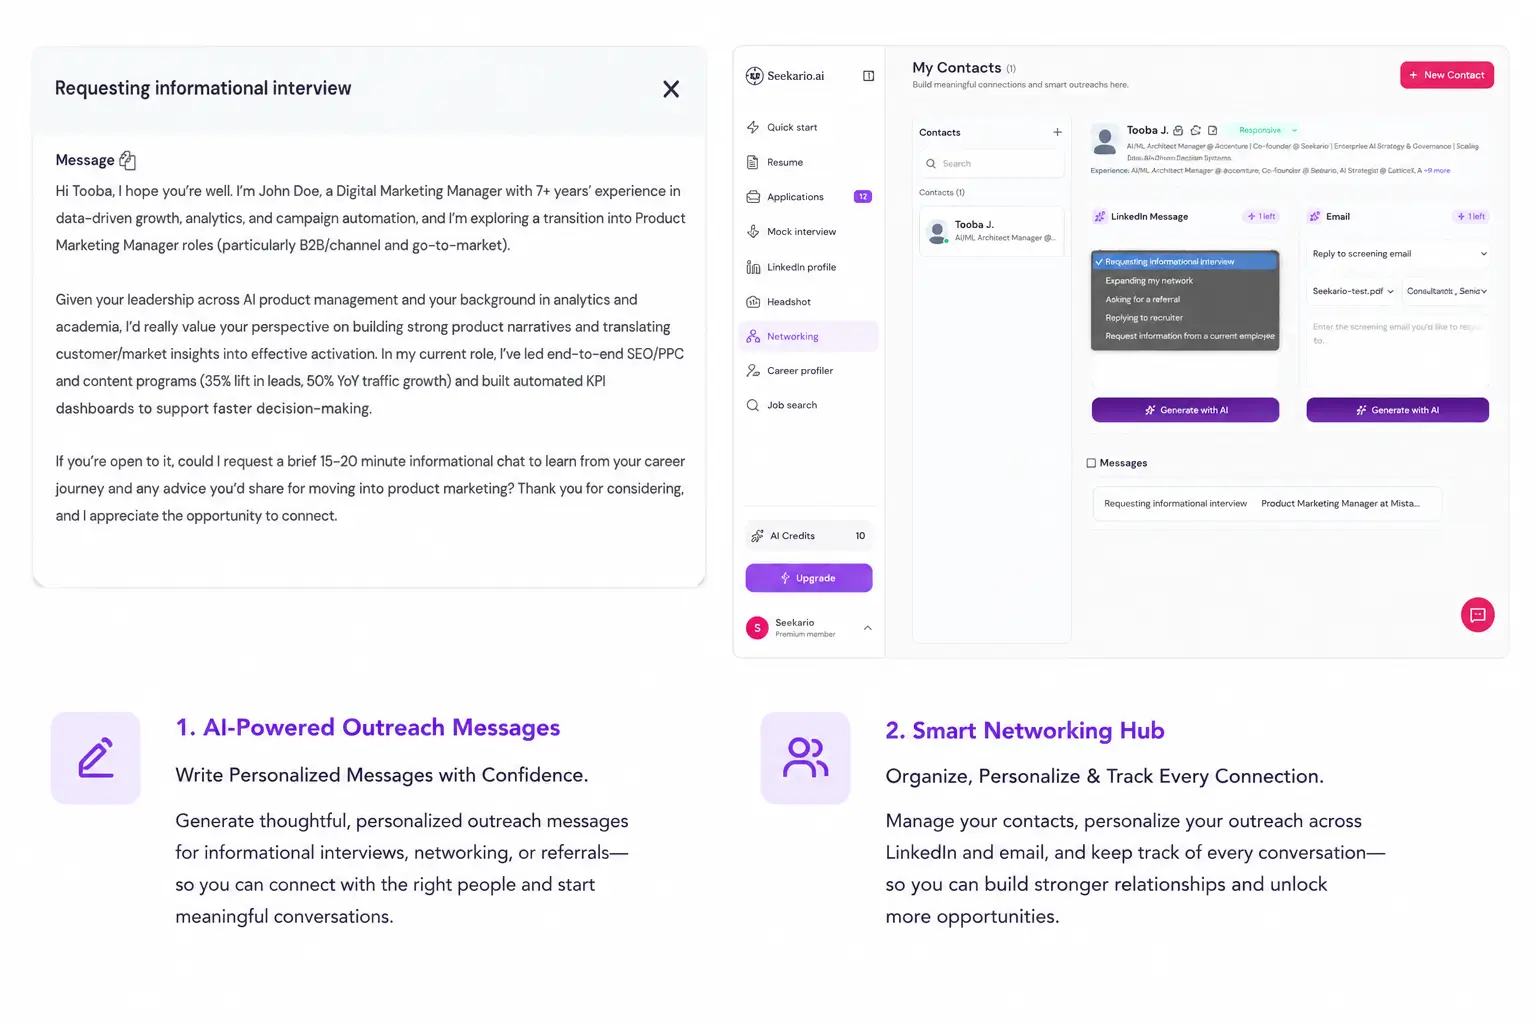Screen dimensions: 1536x1024
Task: Go to Applications in the sidebar
Action: tap(808, 197)
